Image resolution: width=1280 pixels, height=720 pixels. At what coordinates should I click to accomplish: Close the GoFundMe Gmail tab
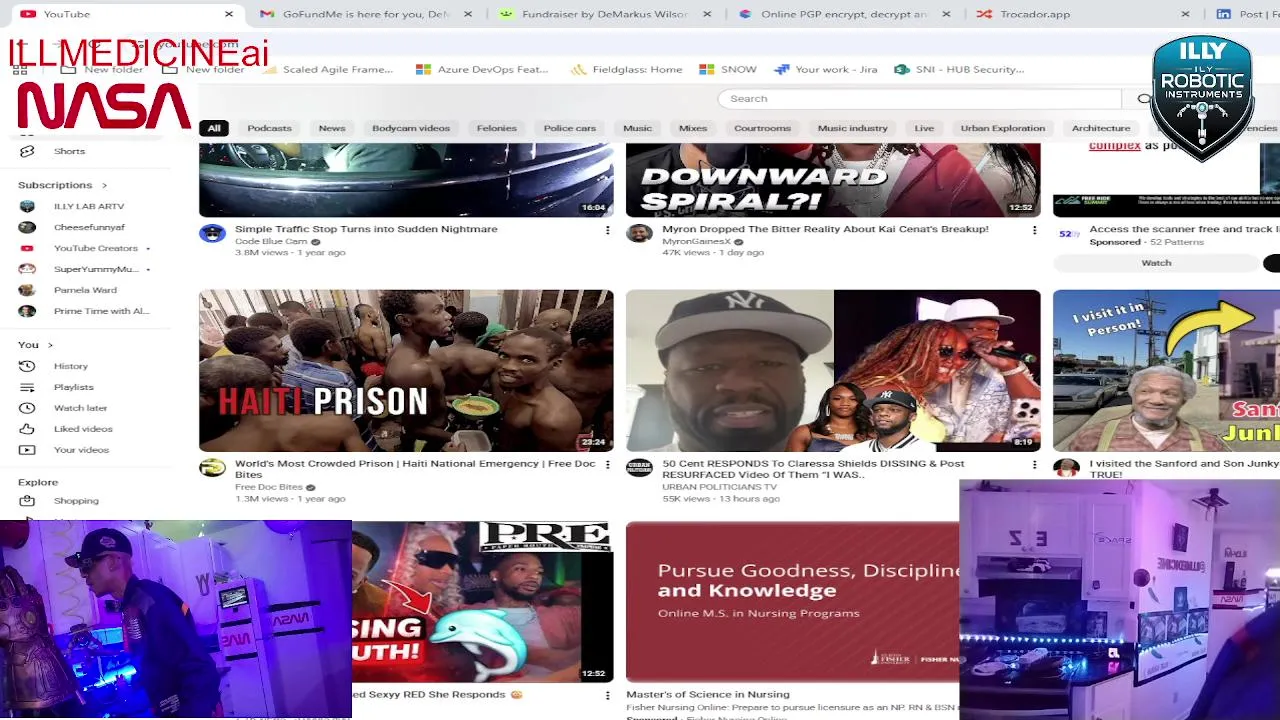(x=467, y=14)
